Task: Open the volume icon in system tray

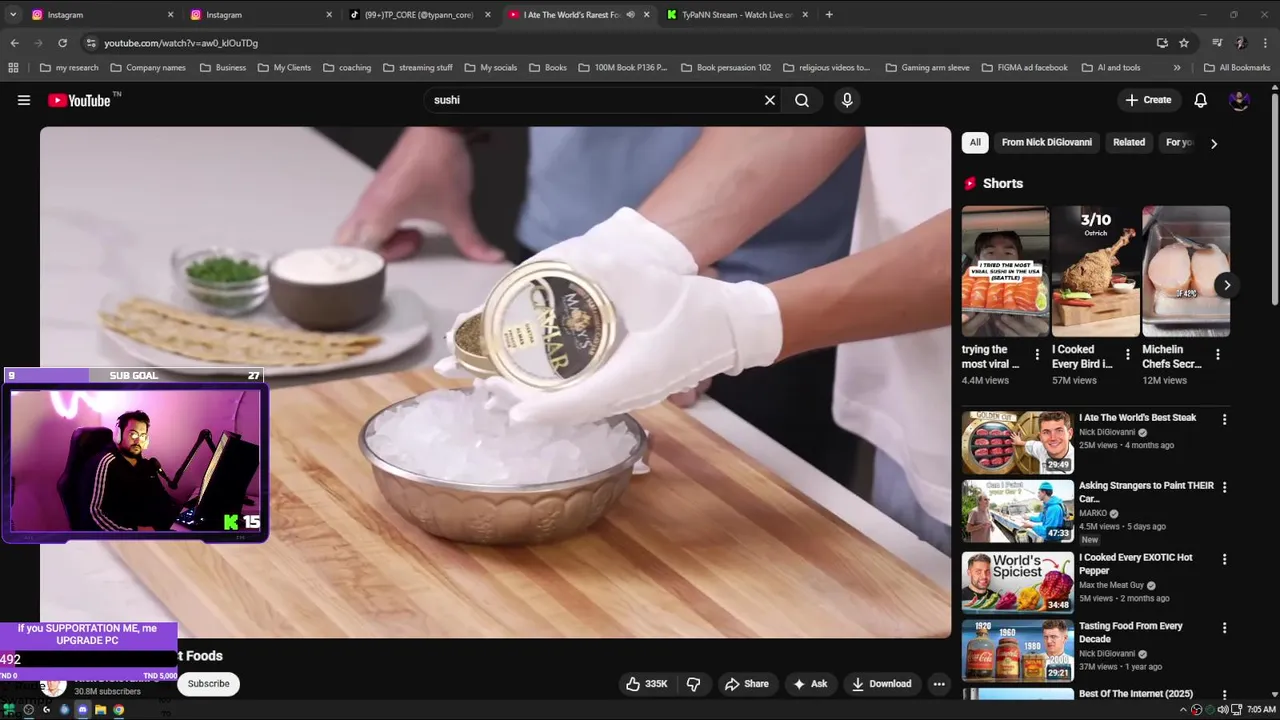Action: point(1223,710)
